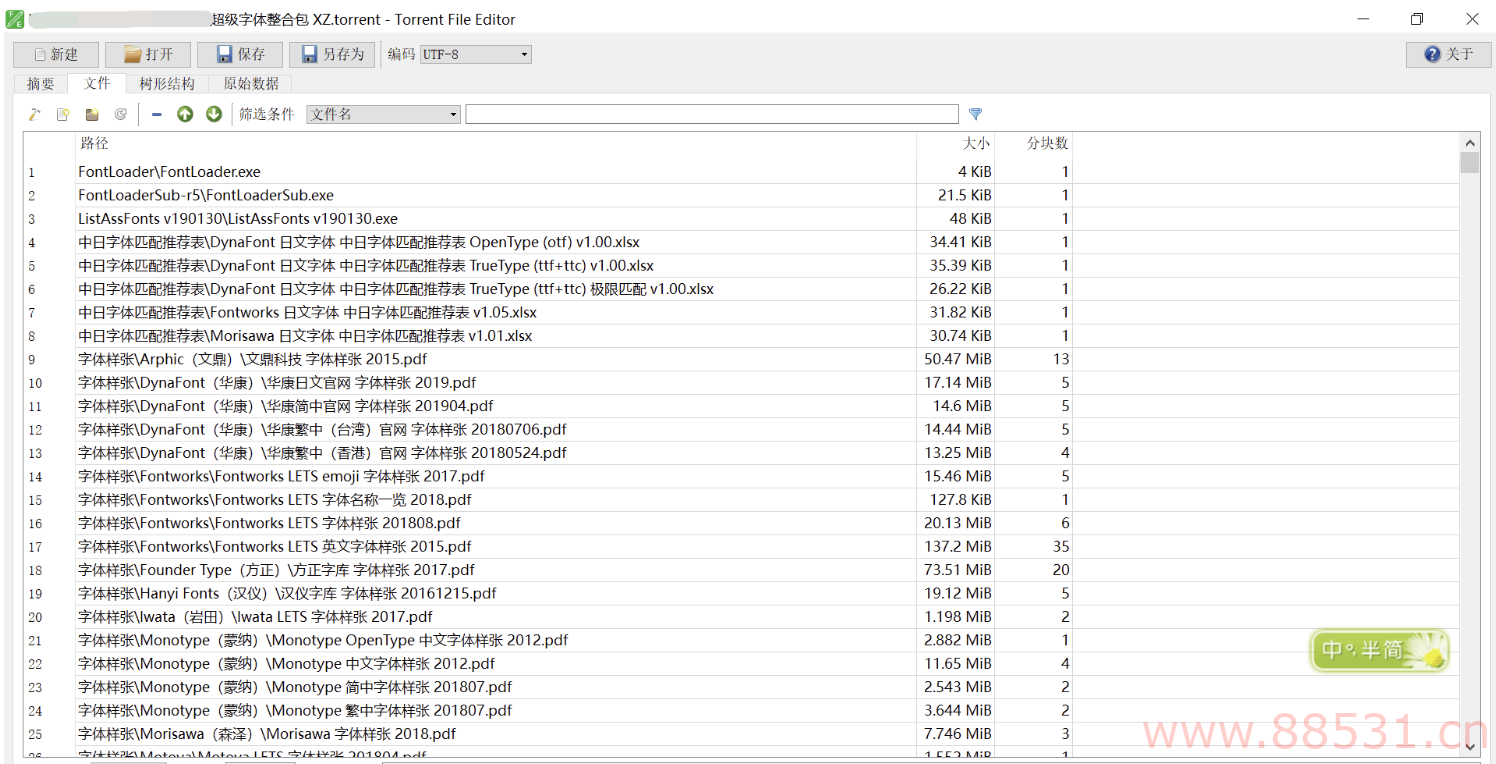This screenshot has height=764, width=1496.
Task: Expand the 文件名 filter condition dropdown
Action: tap(383, 115)
